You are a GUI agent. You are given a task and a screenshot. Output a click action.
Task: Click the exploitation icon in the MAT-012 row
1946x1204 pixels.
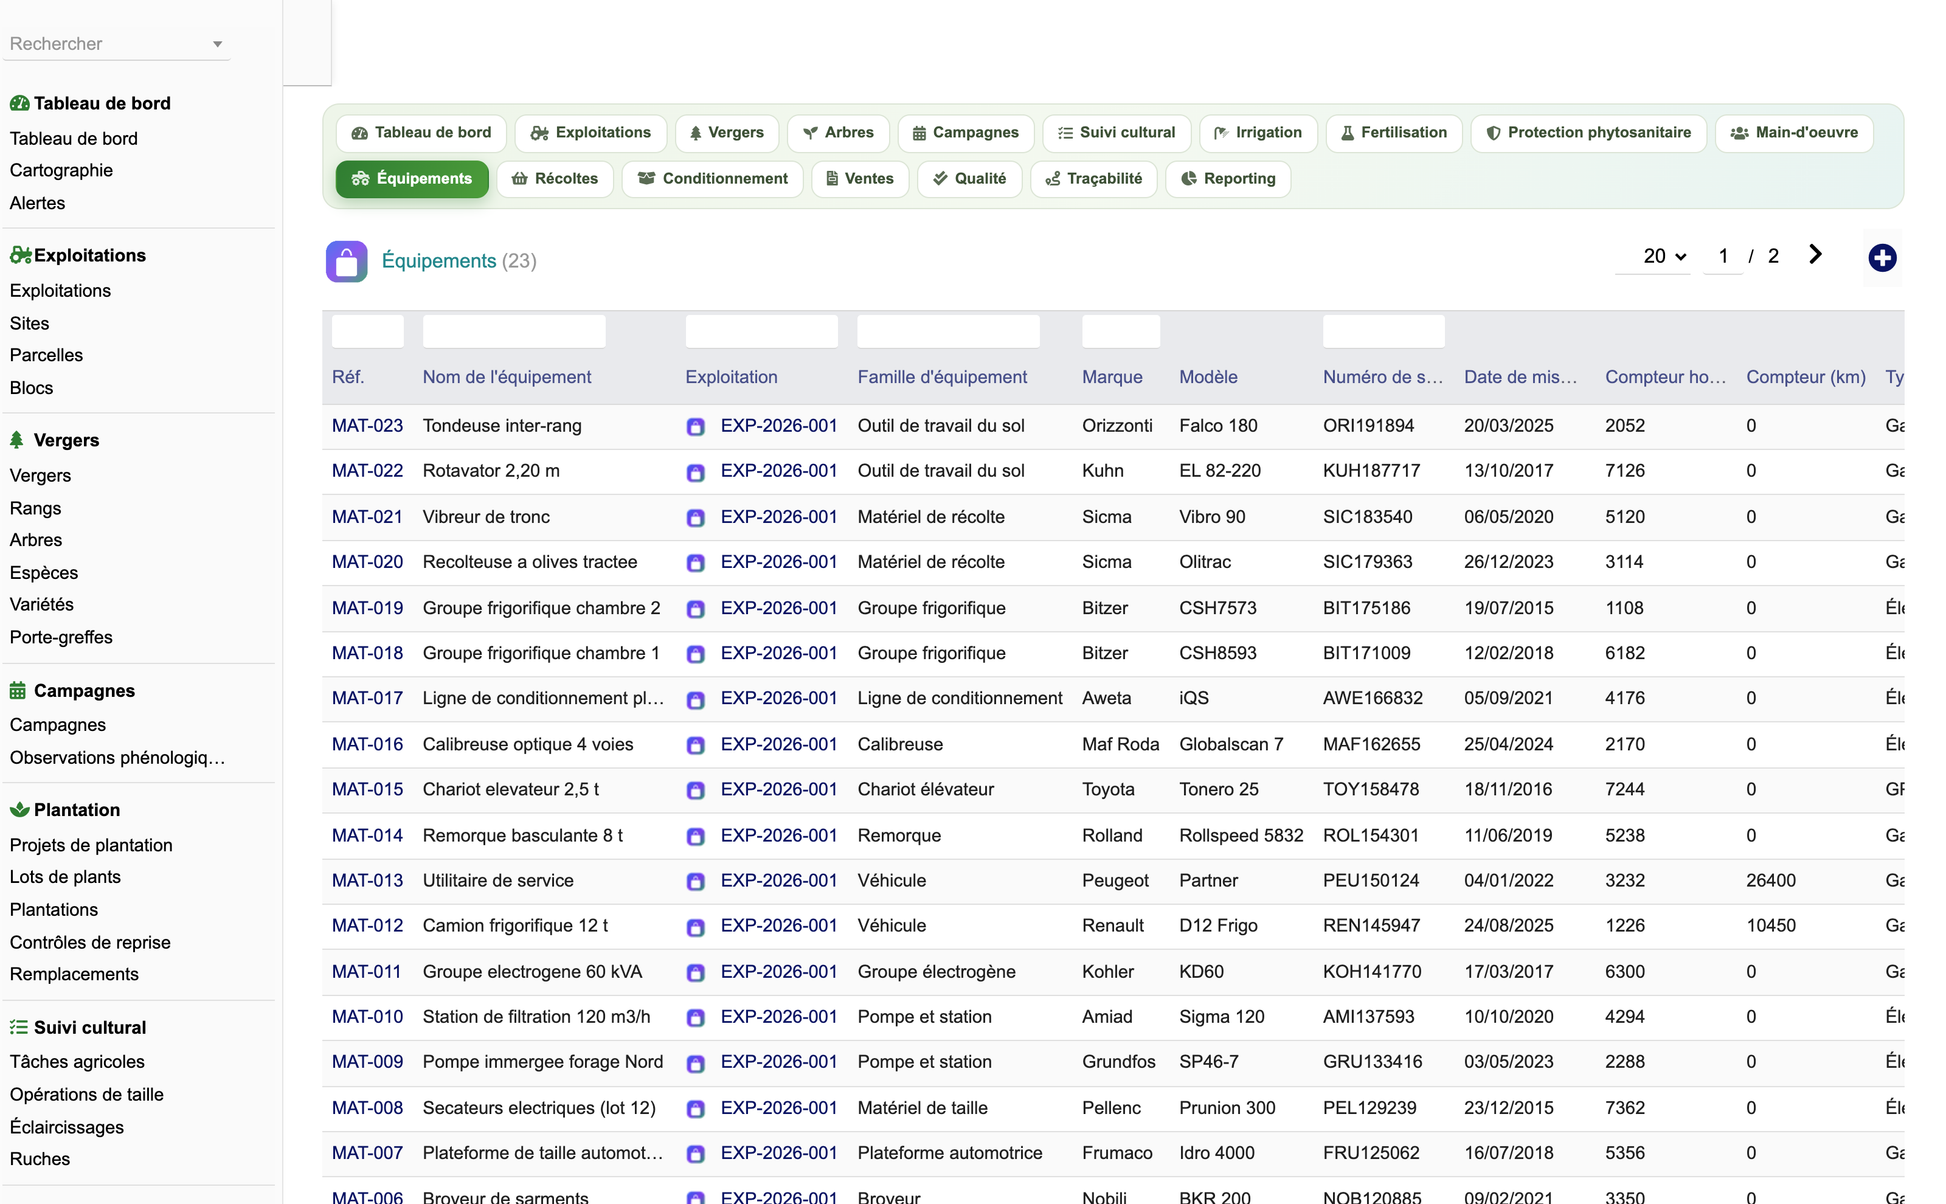click(695, 927)
